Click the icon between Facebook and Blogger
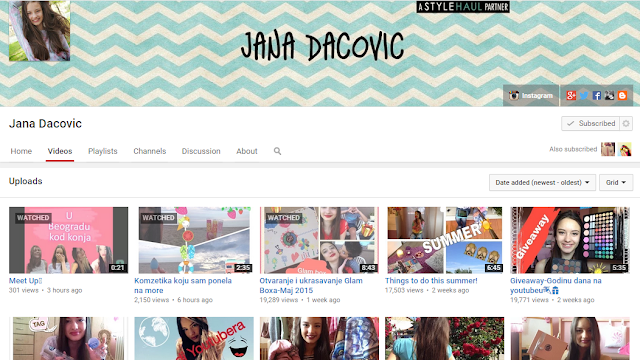This screenshot has height=360, width=640. pos(609,96)
